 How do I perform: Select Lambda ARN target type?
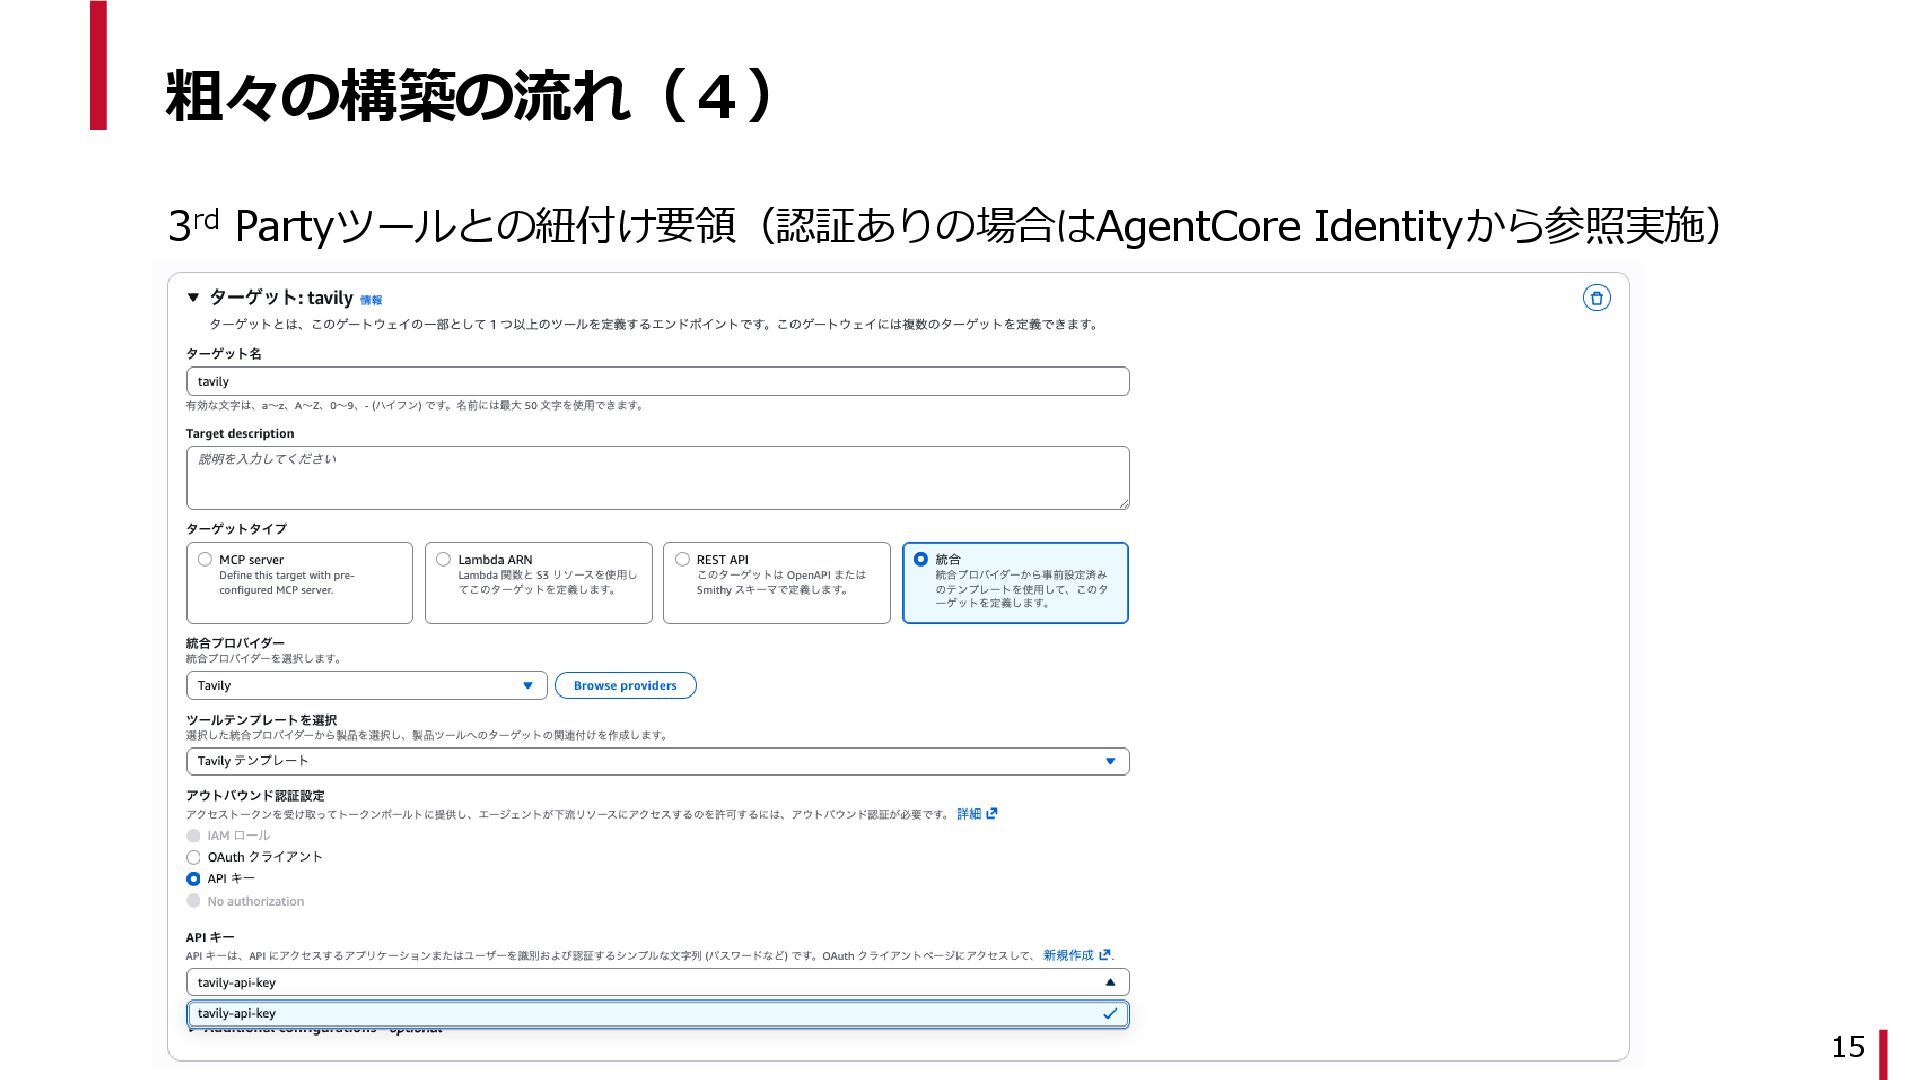tap(443, 559)
